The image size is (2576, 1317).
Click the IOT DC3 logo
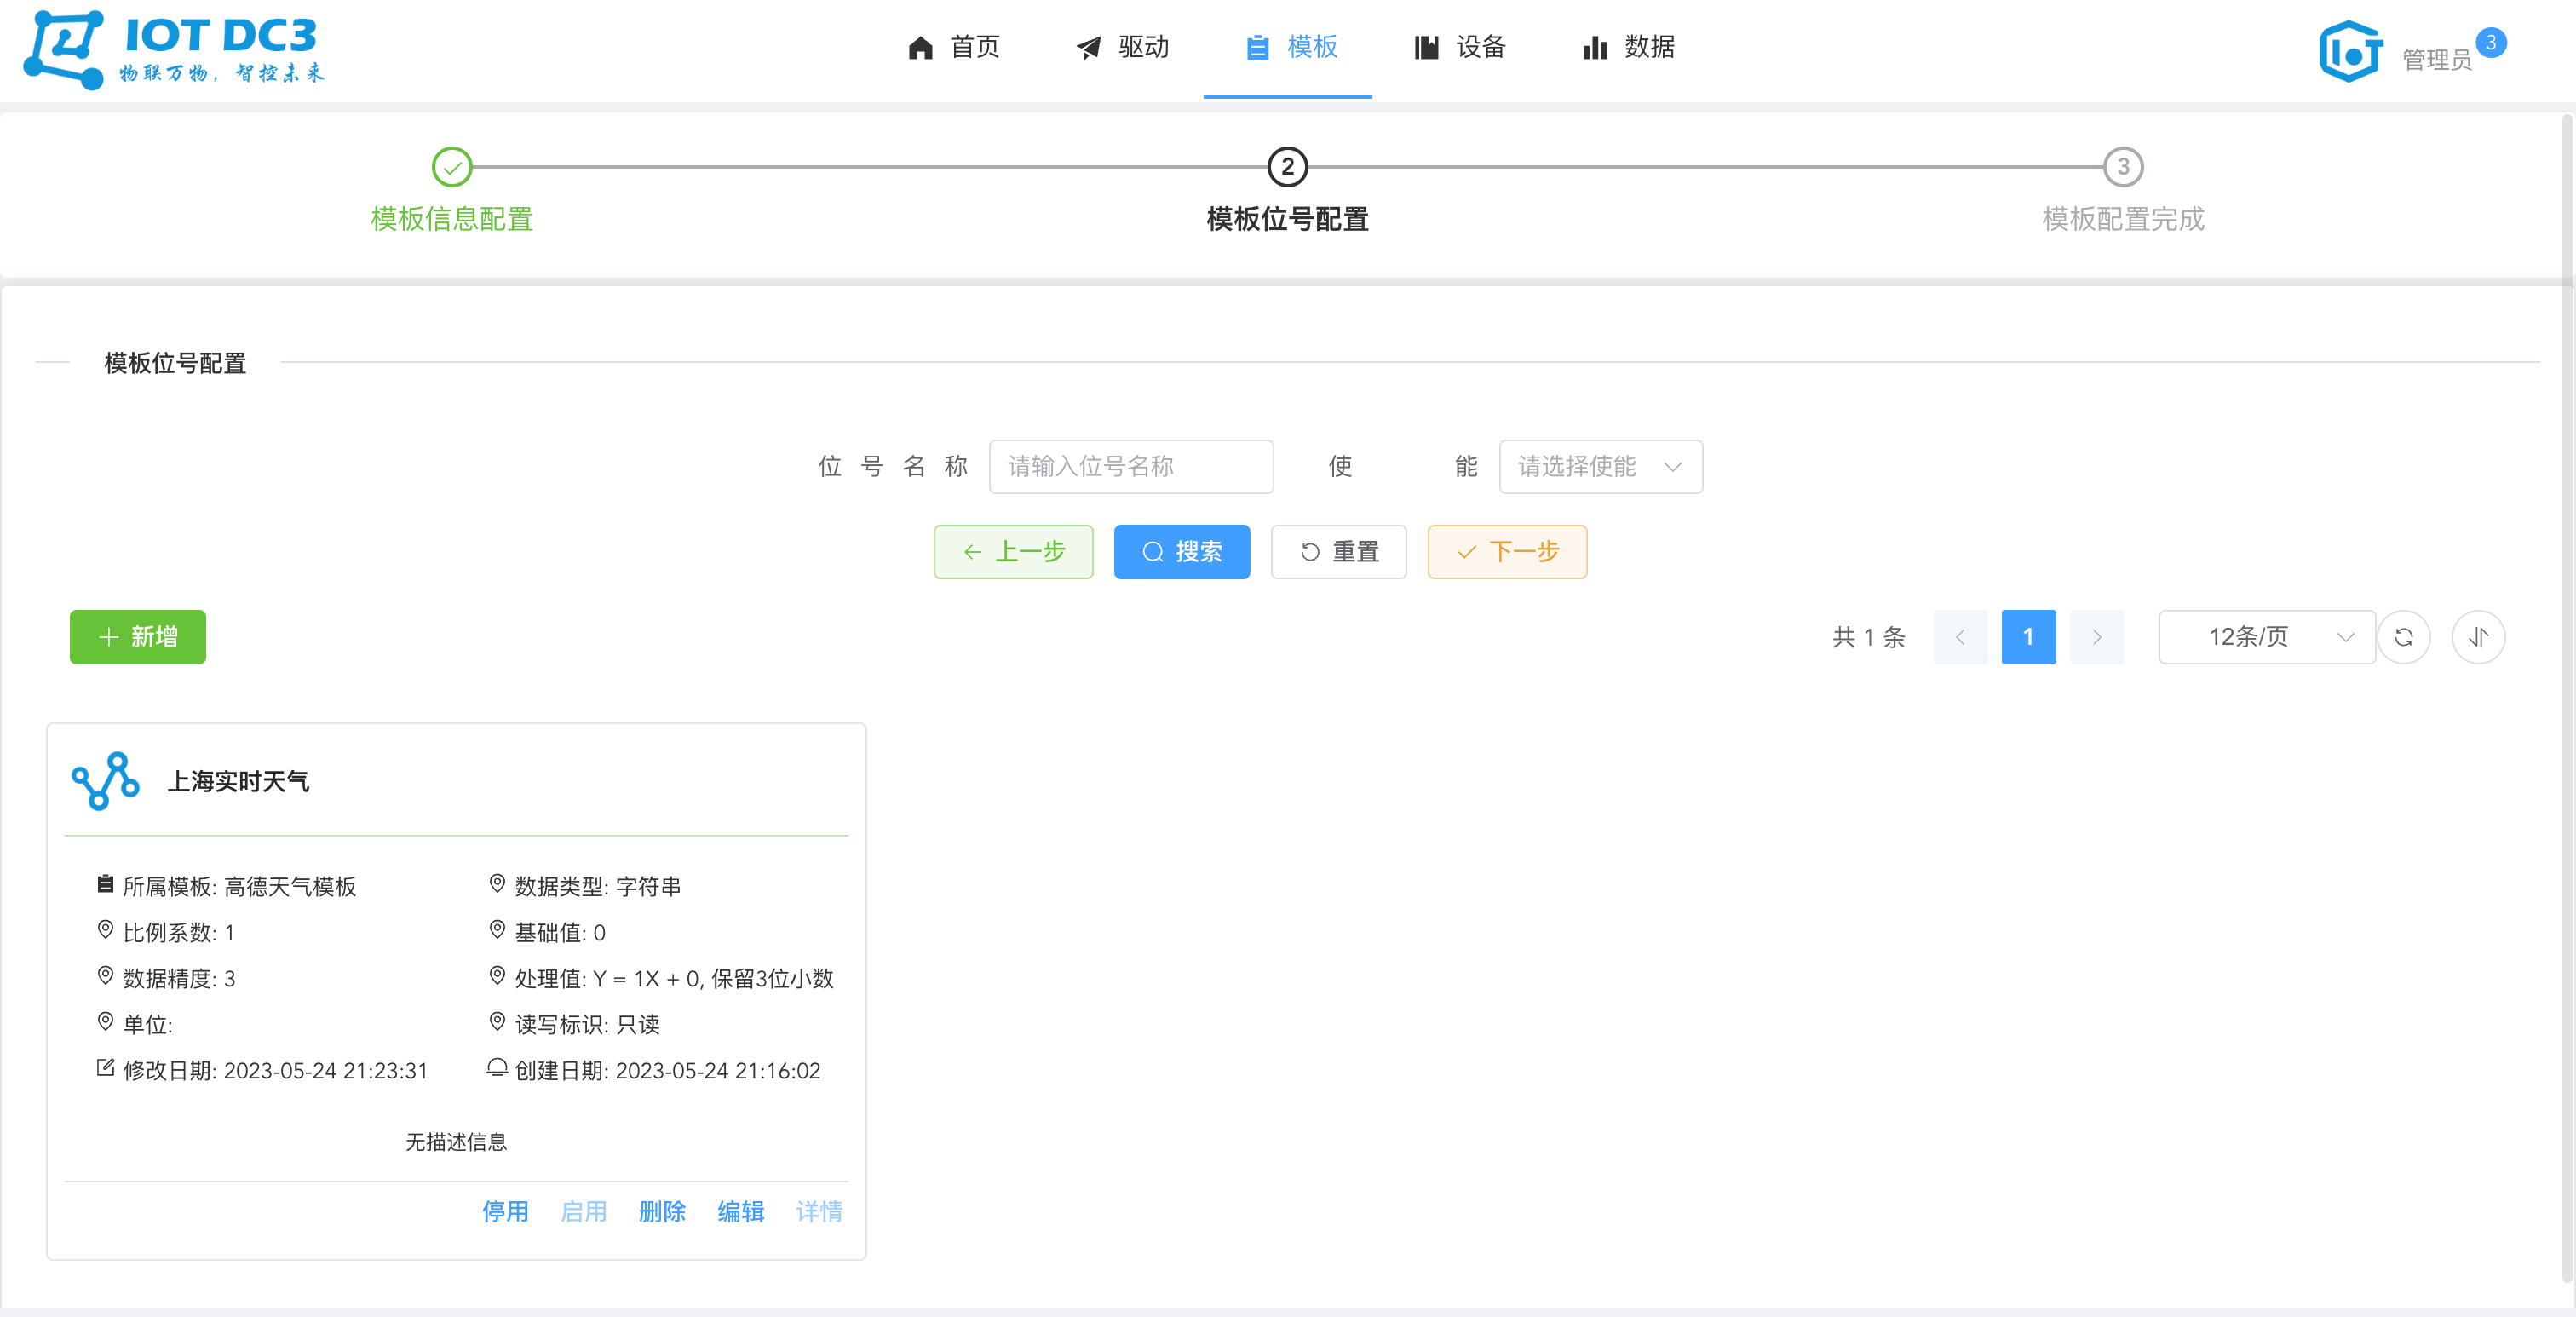pos(170,48)
